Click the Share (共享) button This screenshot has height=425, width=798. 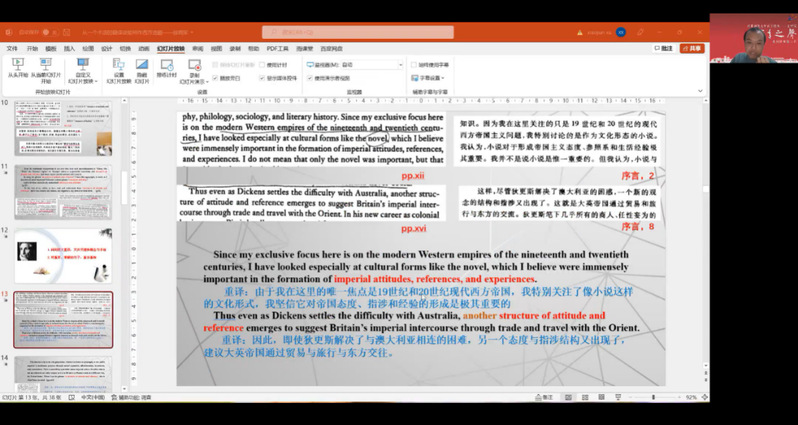pos(692,48)
